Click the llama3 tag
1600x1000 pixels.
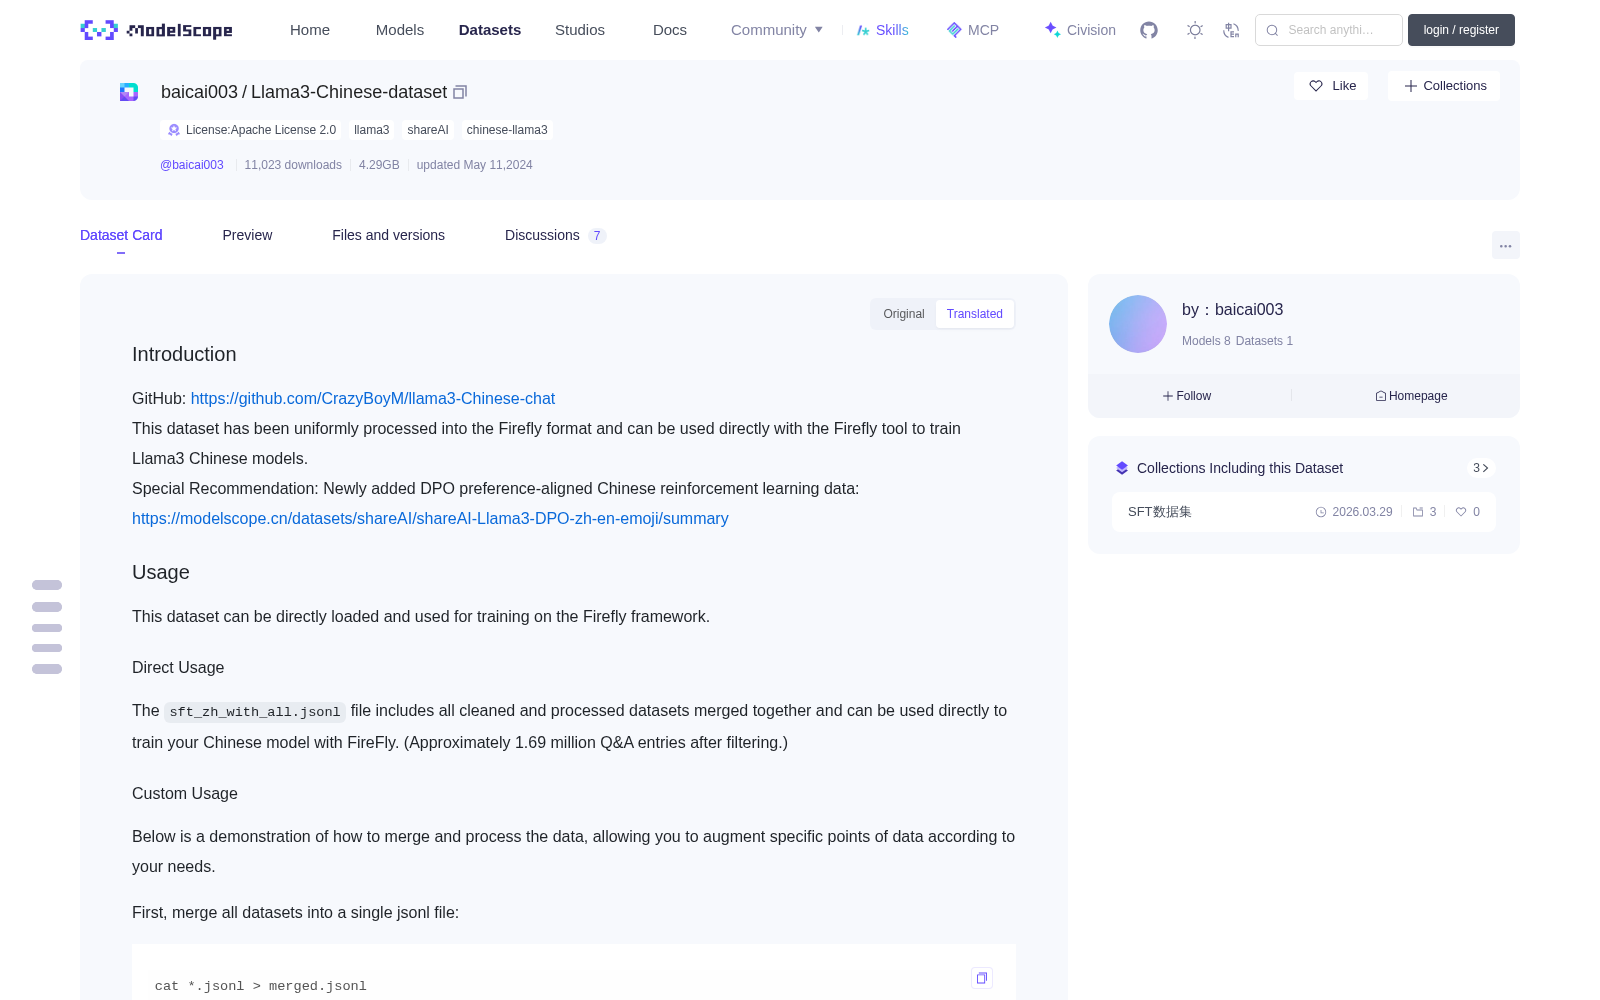coord(372,130)
